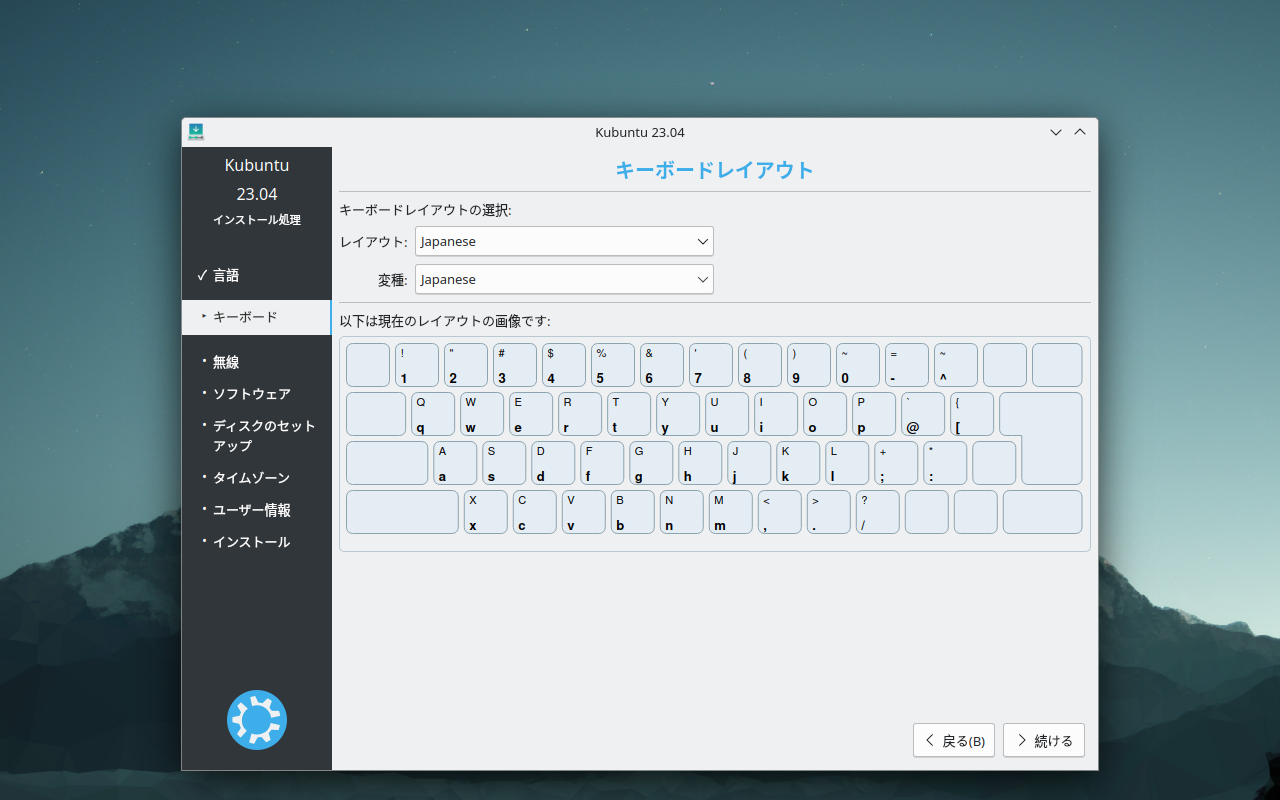Click the B key in the bottom row
Viewport: 1280px width, 800px height.
(x=633, y=512)
